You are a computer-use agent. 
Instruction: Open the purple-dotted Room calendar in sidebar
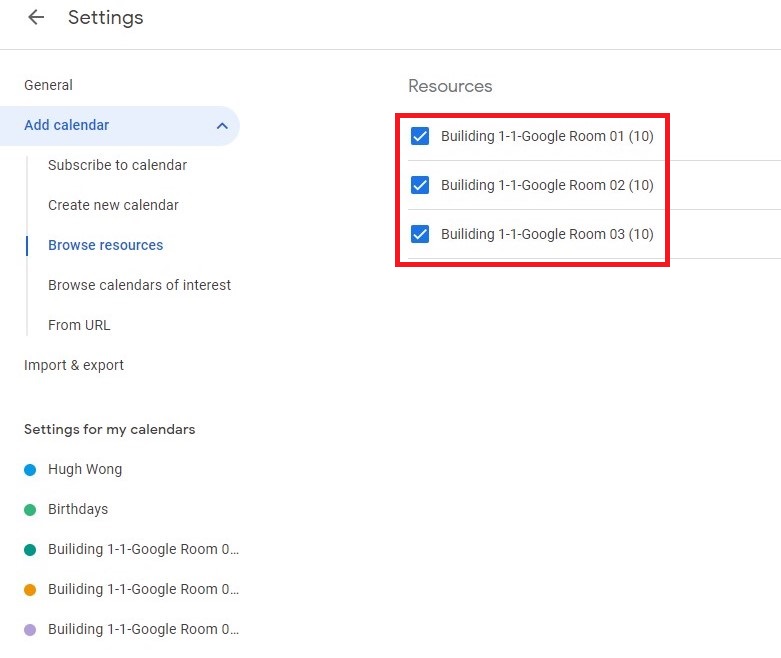[x=143, y=629]
